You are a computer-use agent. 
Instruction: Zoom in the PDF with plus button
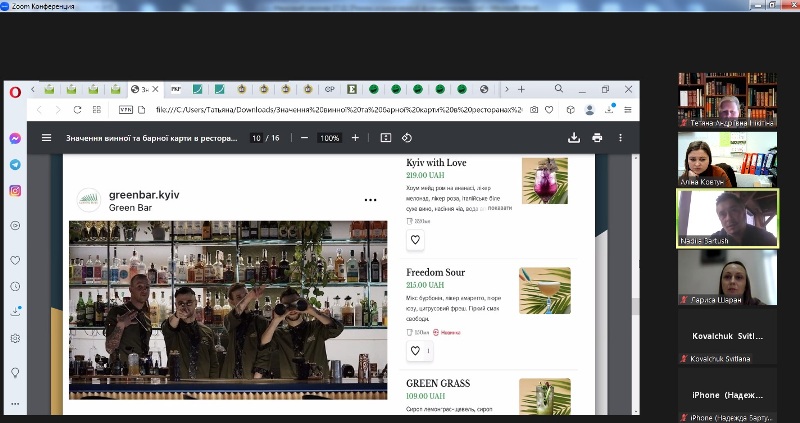pyautogui.click(x=355, y=138)
